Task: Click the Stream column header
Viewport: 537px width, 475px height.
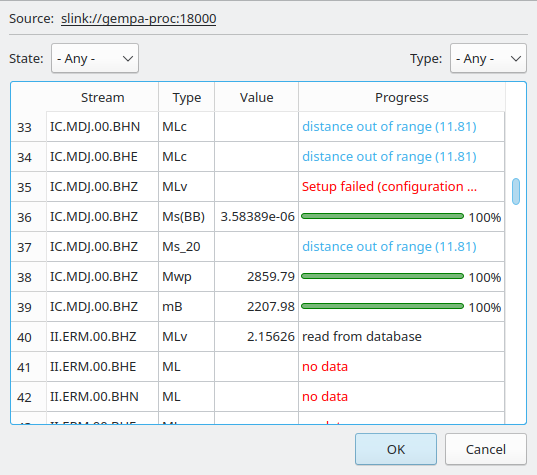Action: tap(102, 98)
